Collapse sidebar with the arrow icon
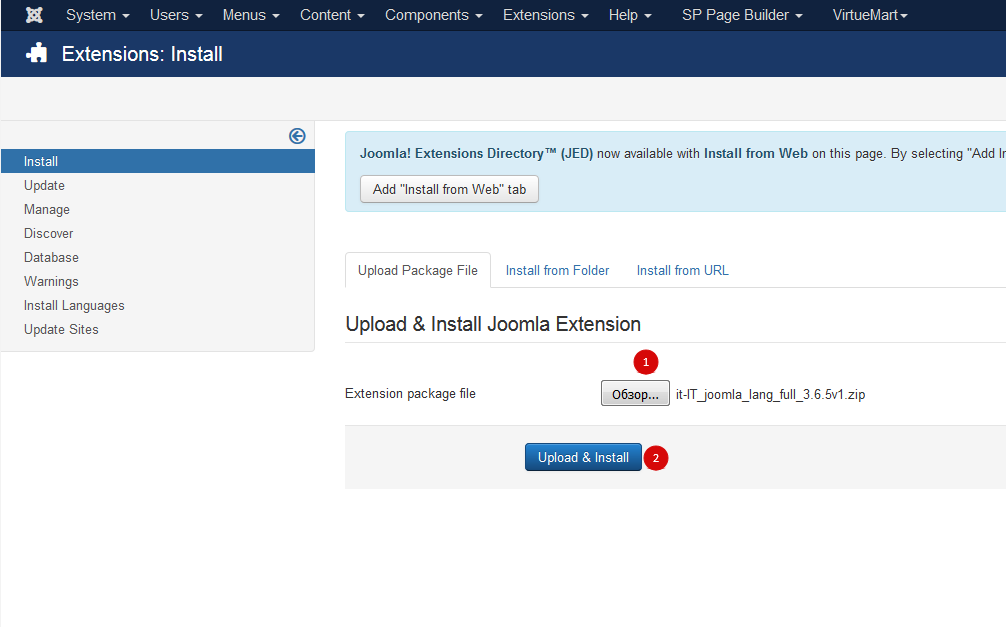1006x627 pixels. click(297, 136)
